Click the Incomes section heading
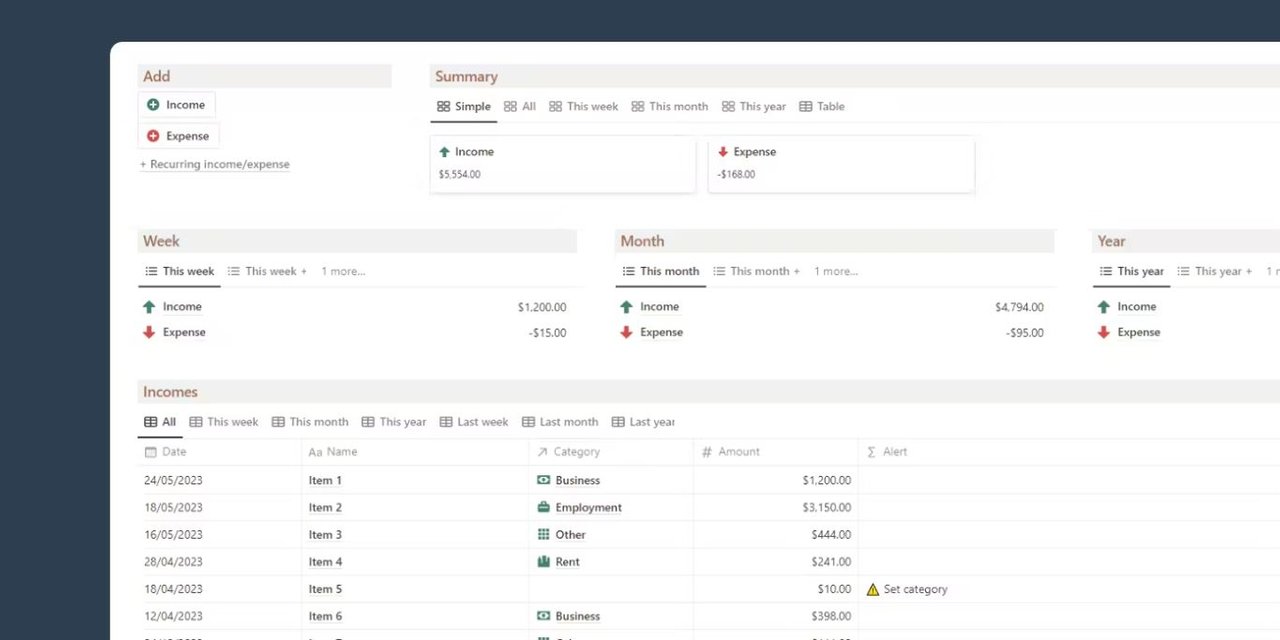The width and height of the screenshot is (1280, 640). click(x=170, y=392)
